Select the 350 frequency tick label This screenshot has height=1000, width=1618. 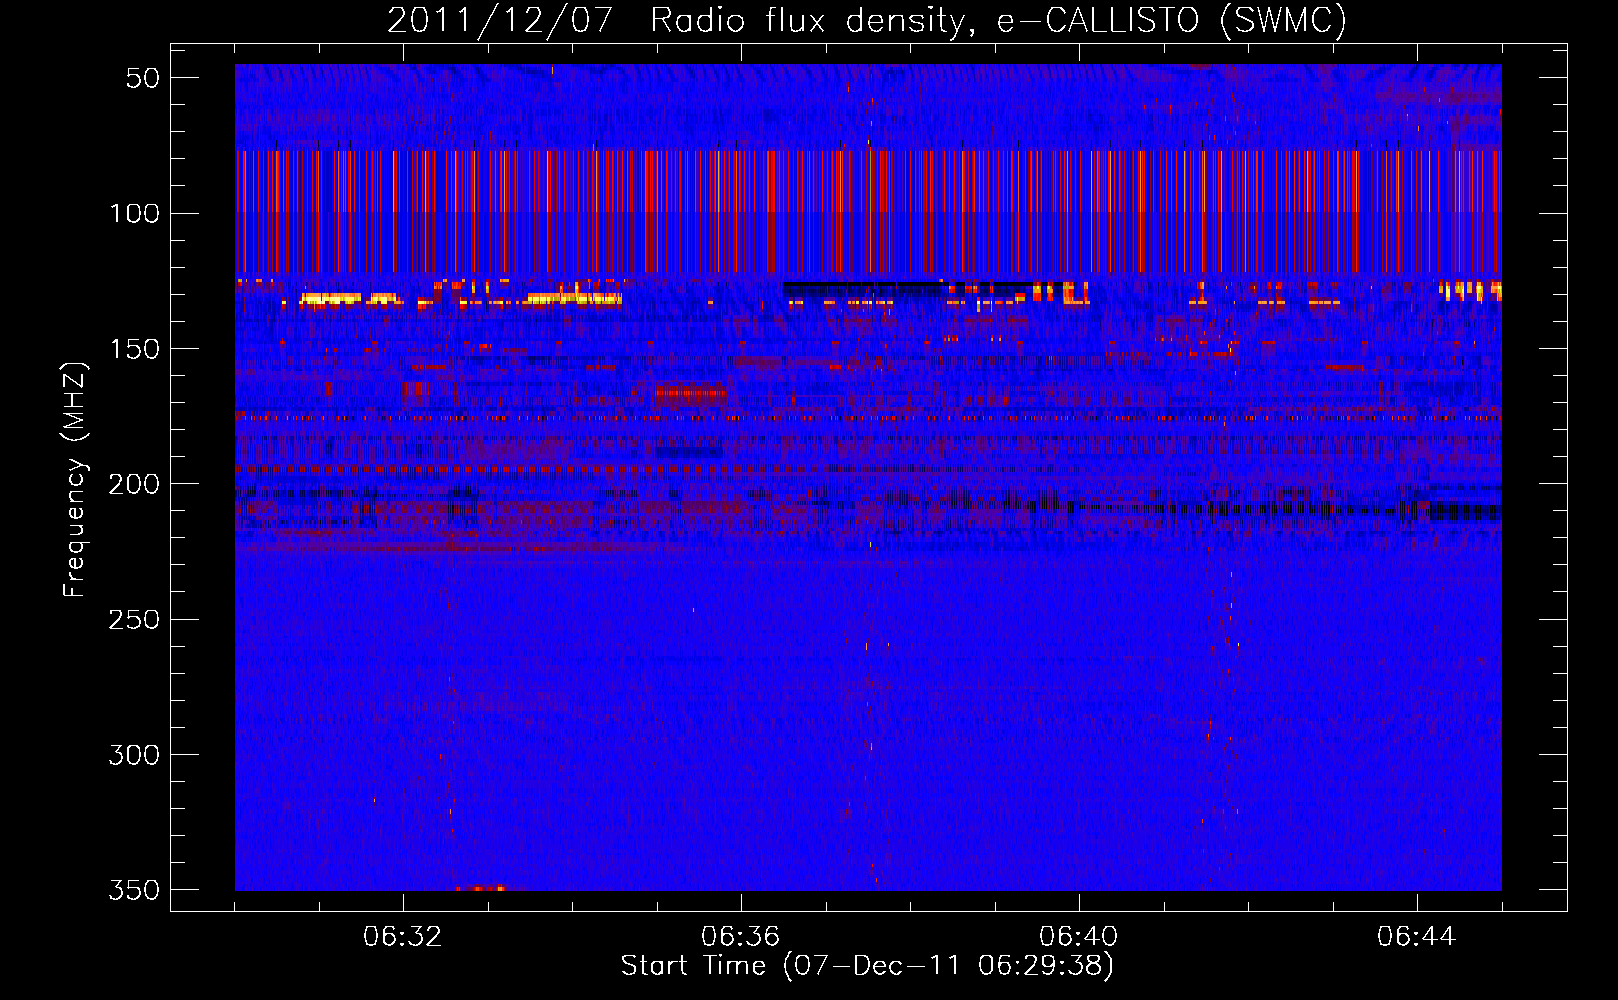135,890
